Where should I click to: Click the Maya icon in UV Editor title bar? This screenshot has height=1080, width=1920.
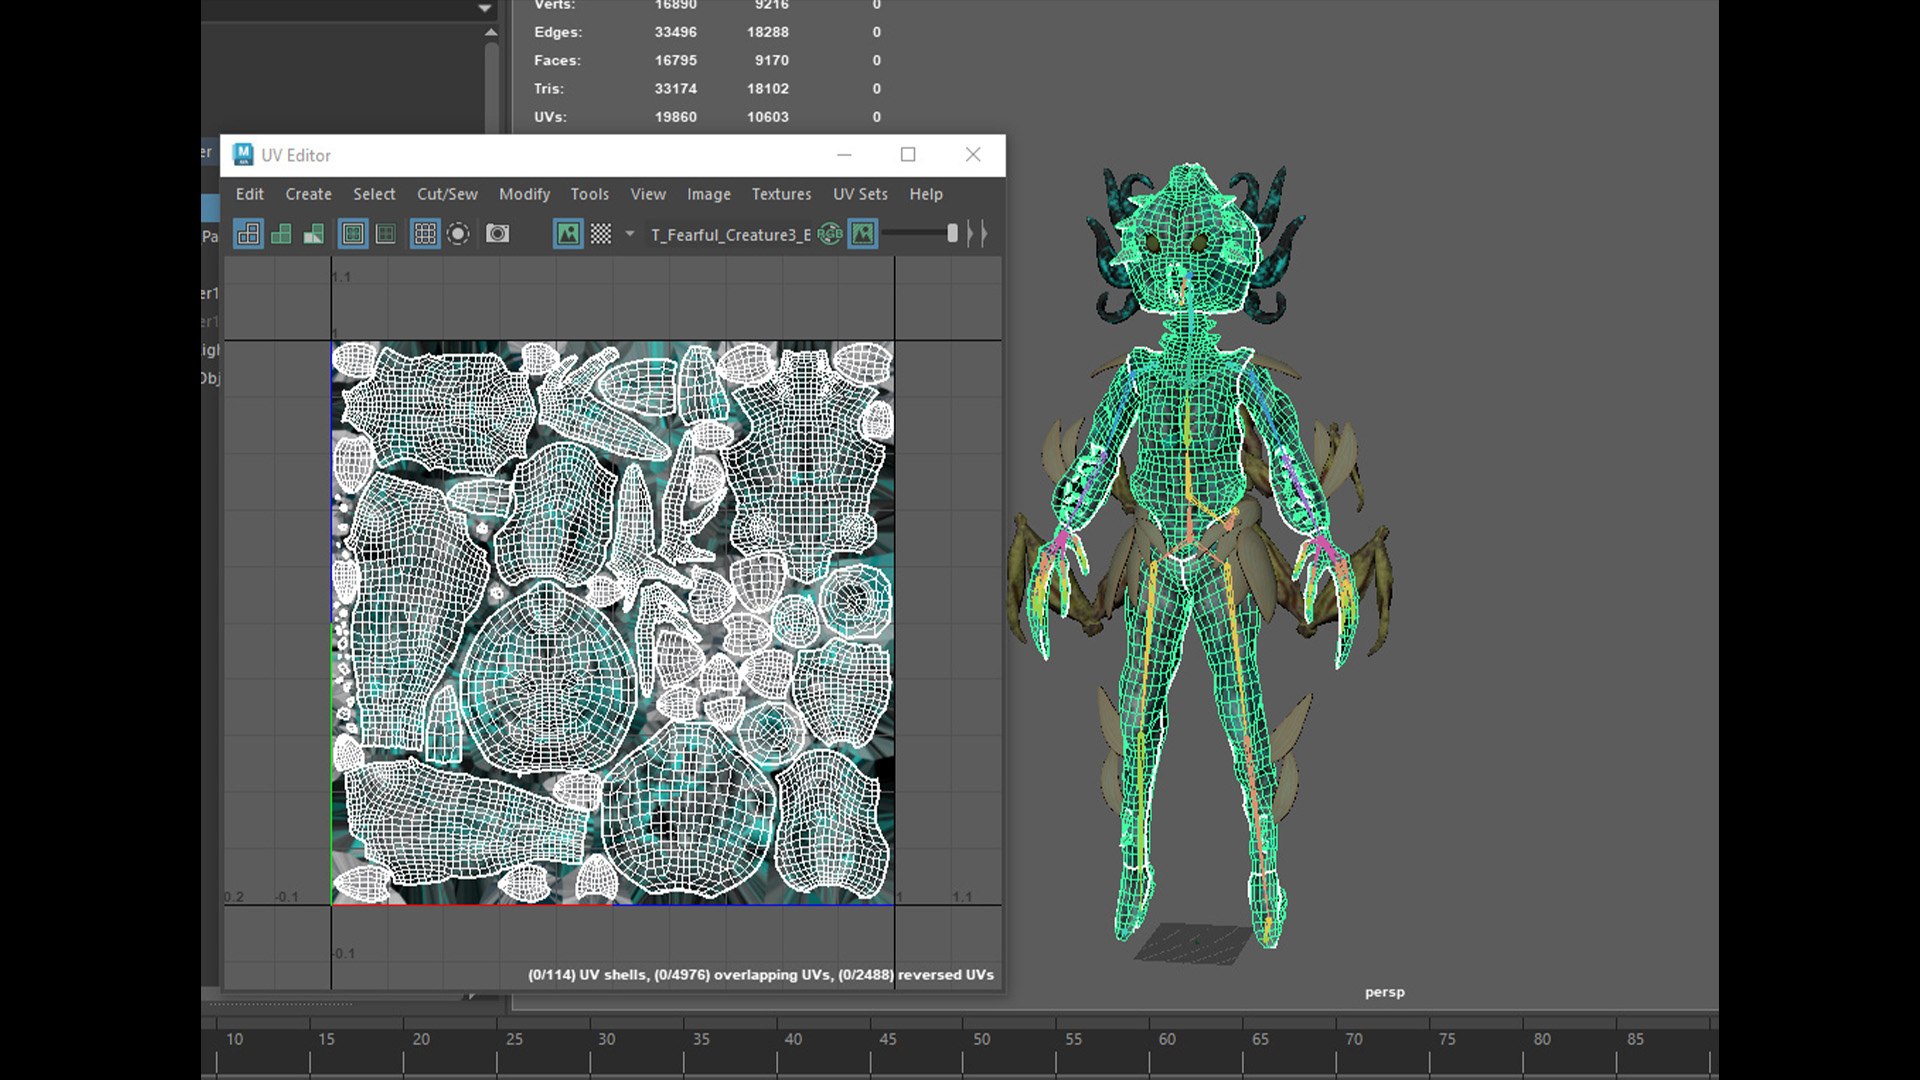(243, 155)
